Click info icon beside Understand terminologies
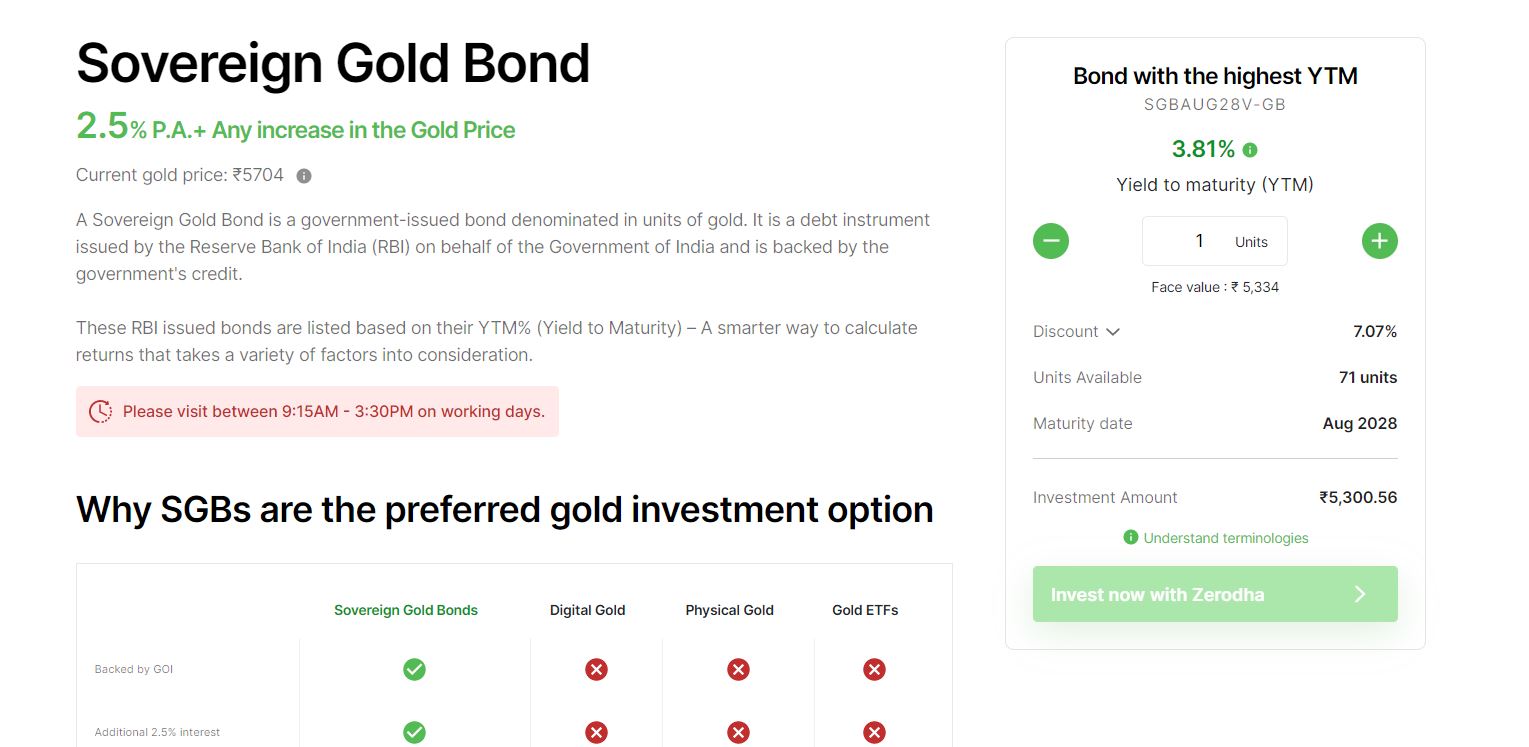 coord(1130,537)
